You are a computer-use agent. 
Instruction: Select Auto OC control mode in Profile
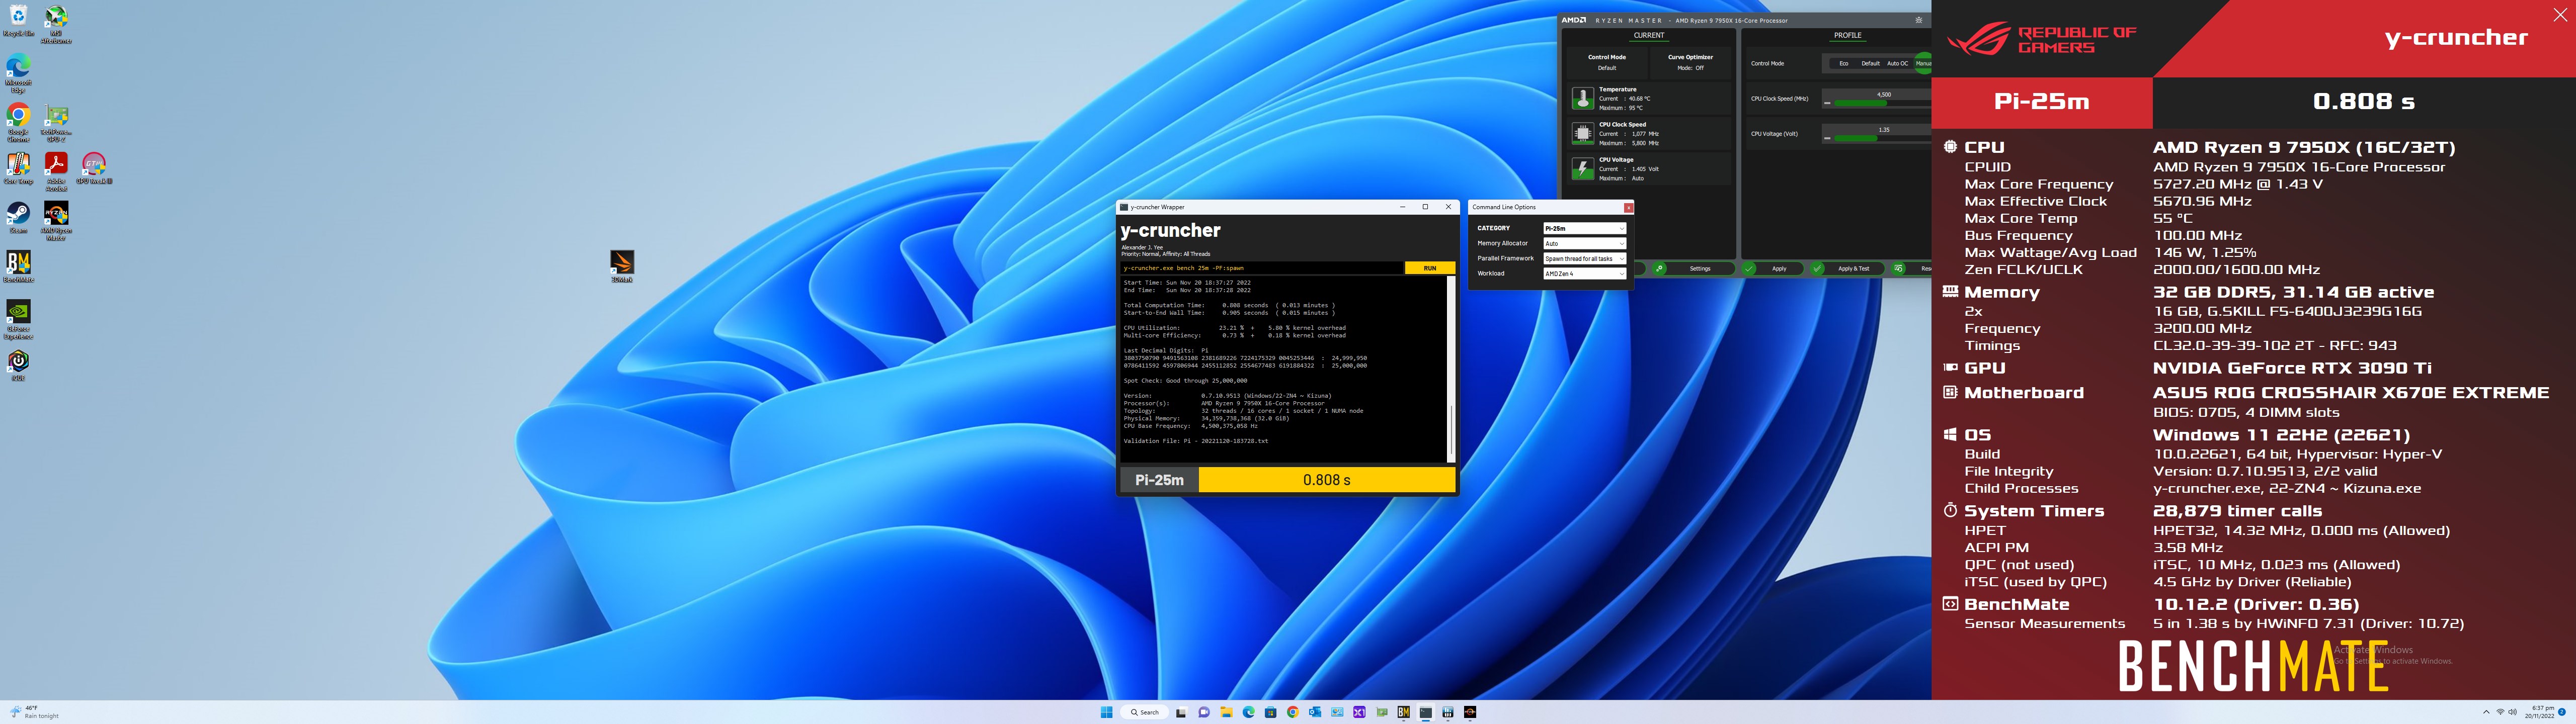click(x=1898, y=64)
